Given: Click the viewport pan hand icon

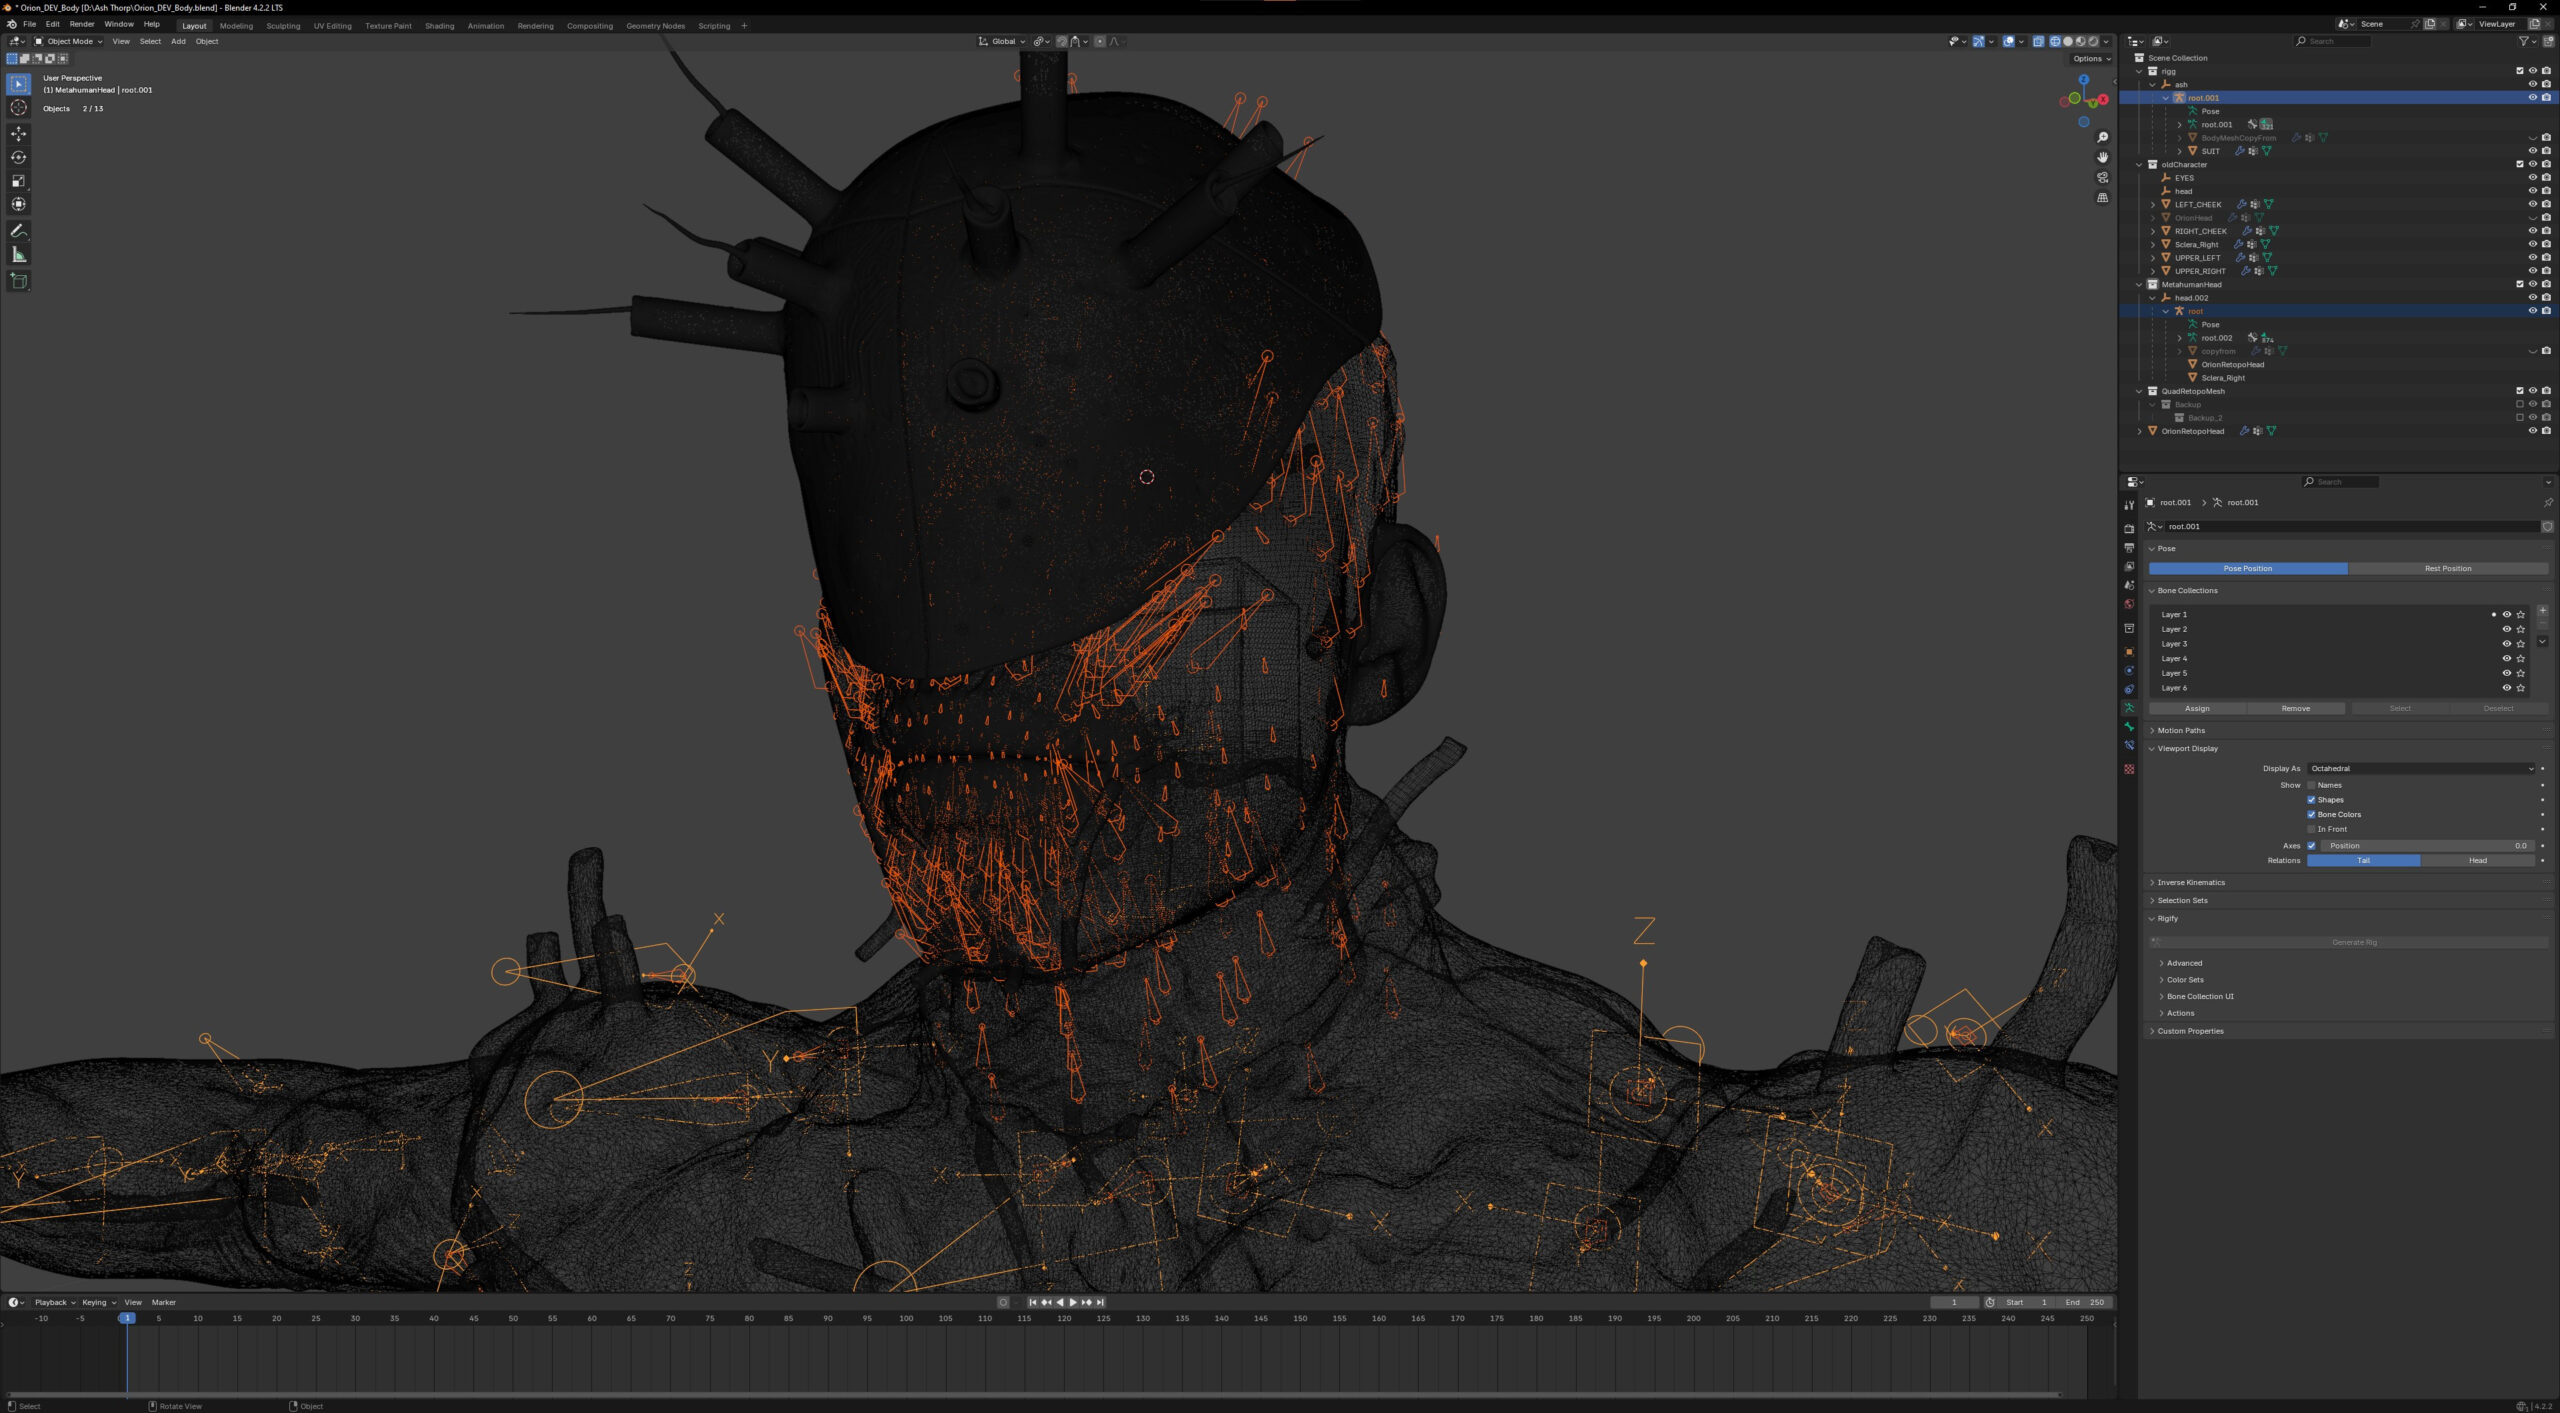Looking at the screenshot, I should 2102,158.
